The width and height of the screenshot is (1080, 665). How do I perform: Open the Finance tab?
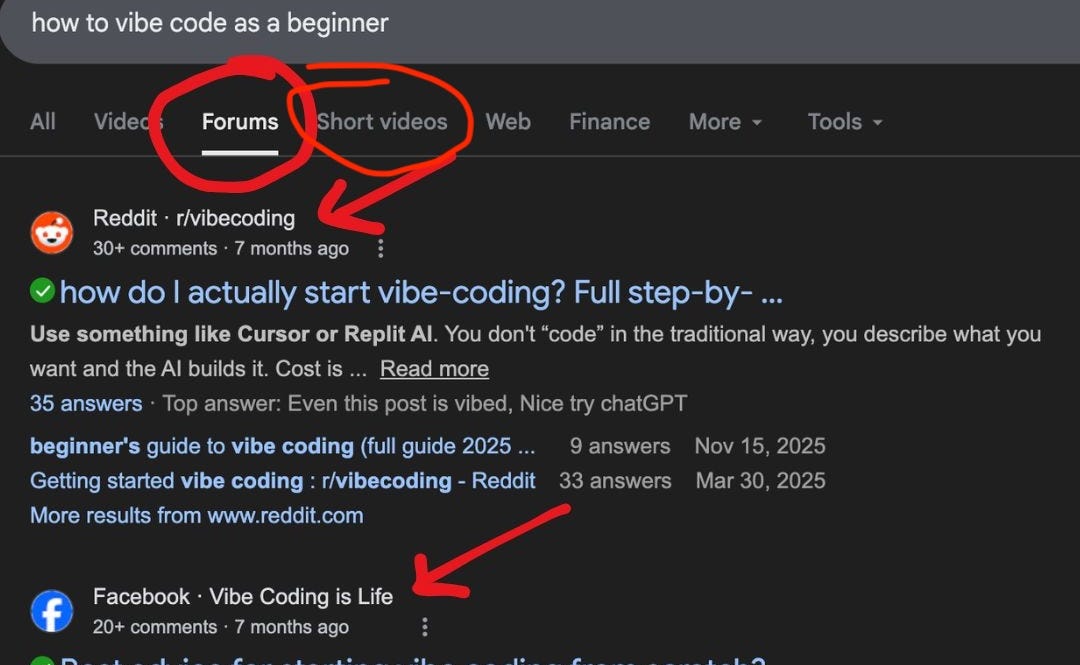pyautogui.click(x=609, y=122)
